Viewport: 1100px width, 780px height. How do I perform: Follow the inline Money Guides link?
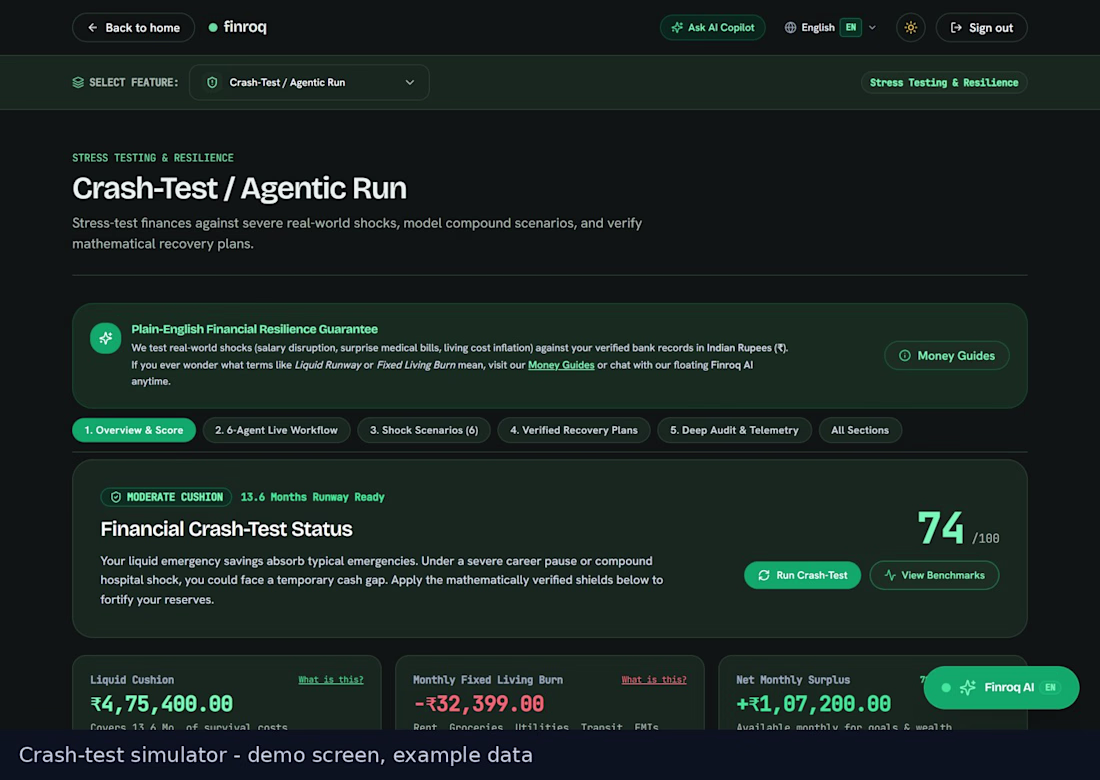click(561, 365)
